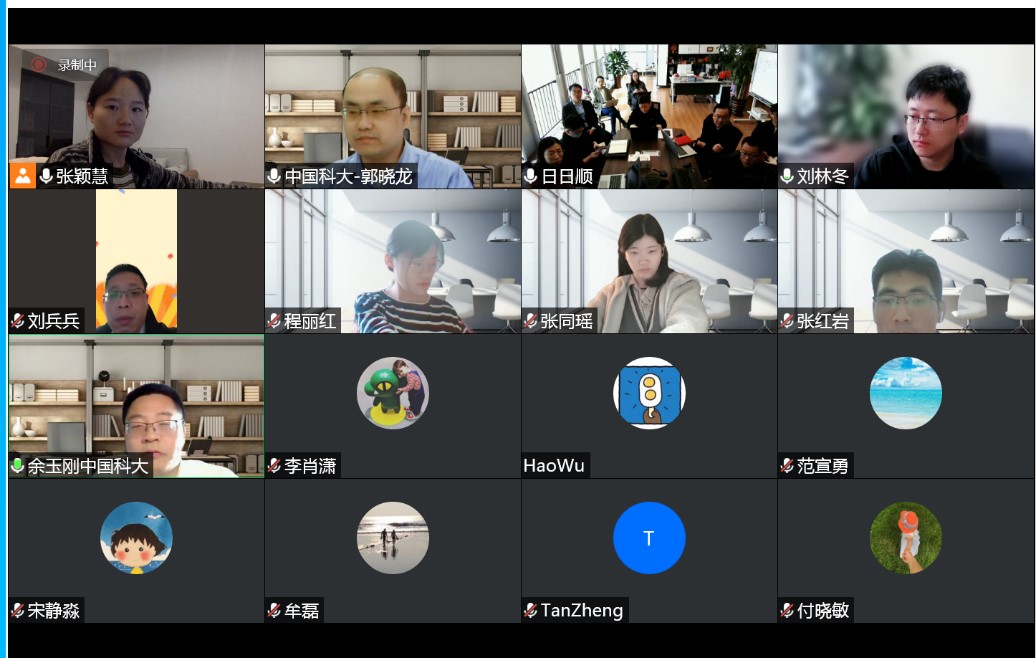The width and height of the screenshot is (1036, 658).
Task: Click the name label 张红岩
Action: pyautogui.click(x=823, y=321)
